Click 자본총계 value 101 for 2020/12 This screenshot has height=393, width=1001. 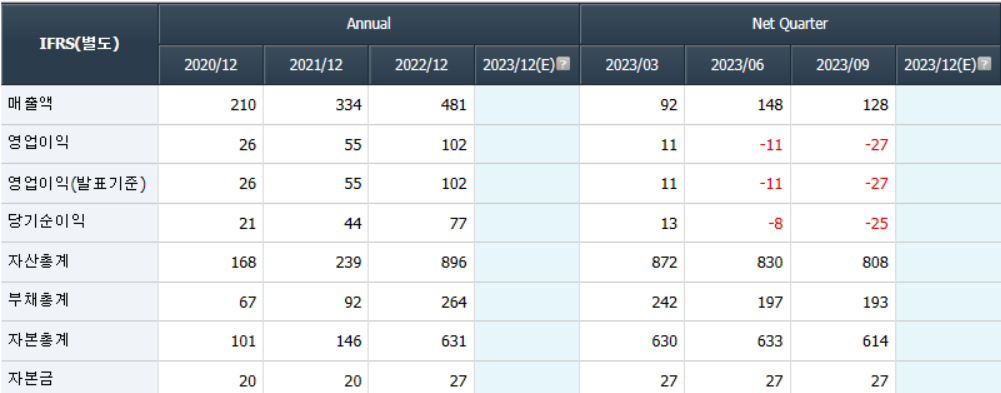(x=244, y=342)
